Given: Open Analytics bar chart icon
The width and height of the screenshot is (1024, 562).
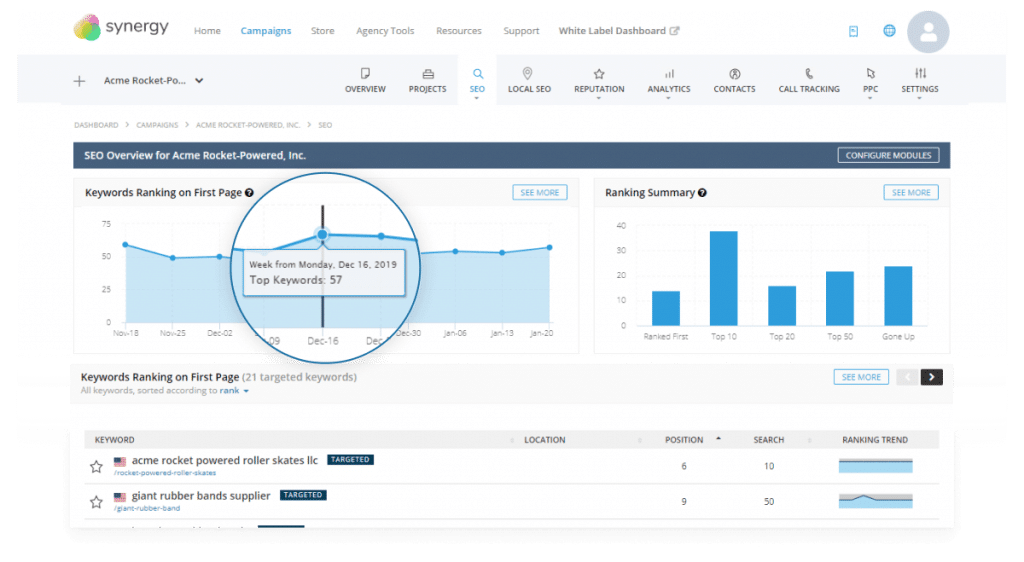Looking at the screenshot, I should click(x=669, y=74).
